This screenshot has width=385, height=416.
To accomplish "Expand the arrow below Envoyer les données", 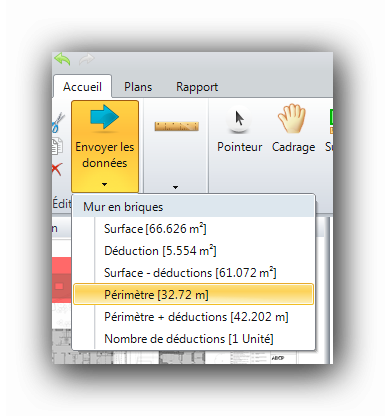I will (x=104, y=184).
